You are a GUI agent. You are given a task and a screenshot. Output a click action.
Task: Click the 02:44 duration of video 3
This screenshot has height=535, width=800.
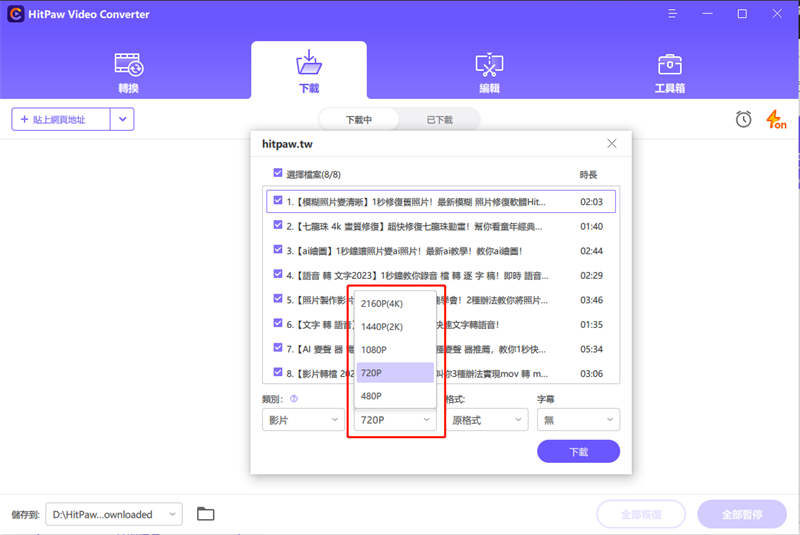591,251
